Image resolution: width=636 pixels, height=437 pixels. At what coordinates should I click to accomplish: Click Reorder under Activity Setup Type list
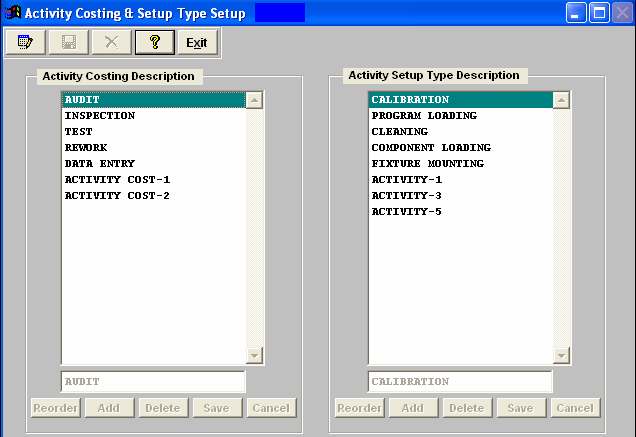click(359, 408)
